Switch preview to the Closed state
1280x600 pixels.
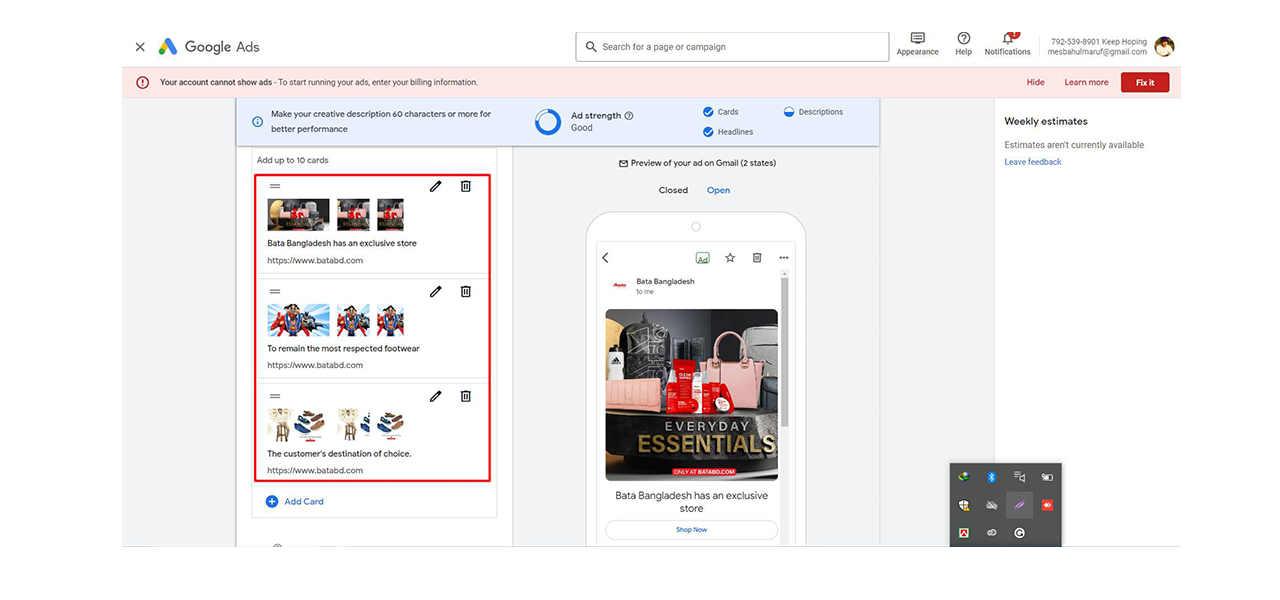click(x=673, y=190)
